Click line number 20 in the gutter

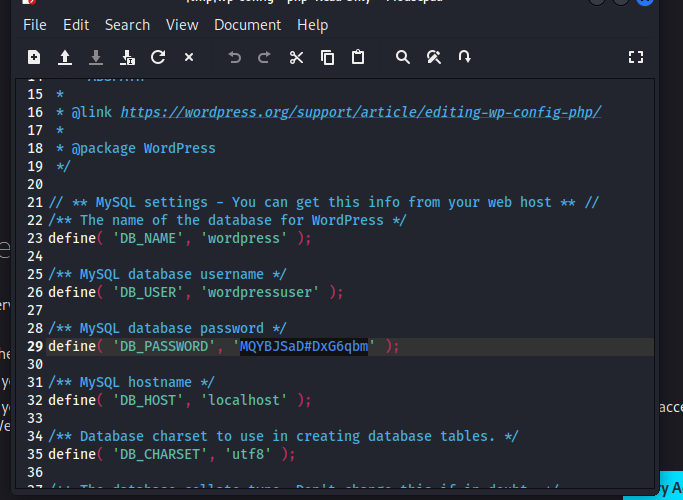(x=35, y=185)
